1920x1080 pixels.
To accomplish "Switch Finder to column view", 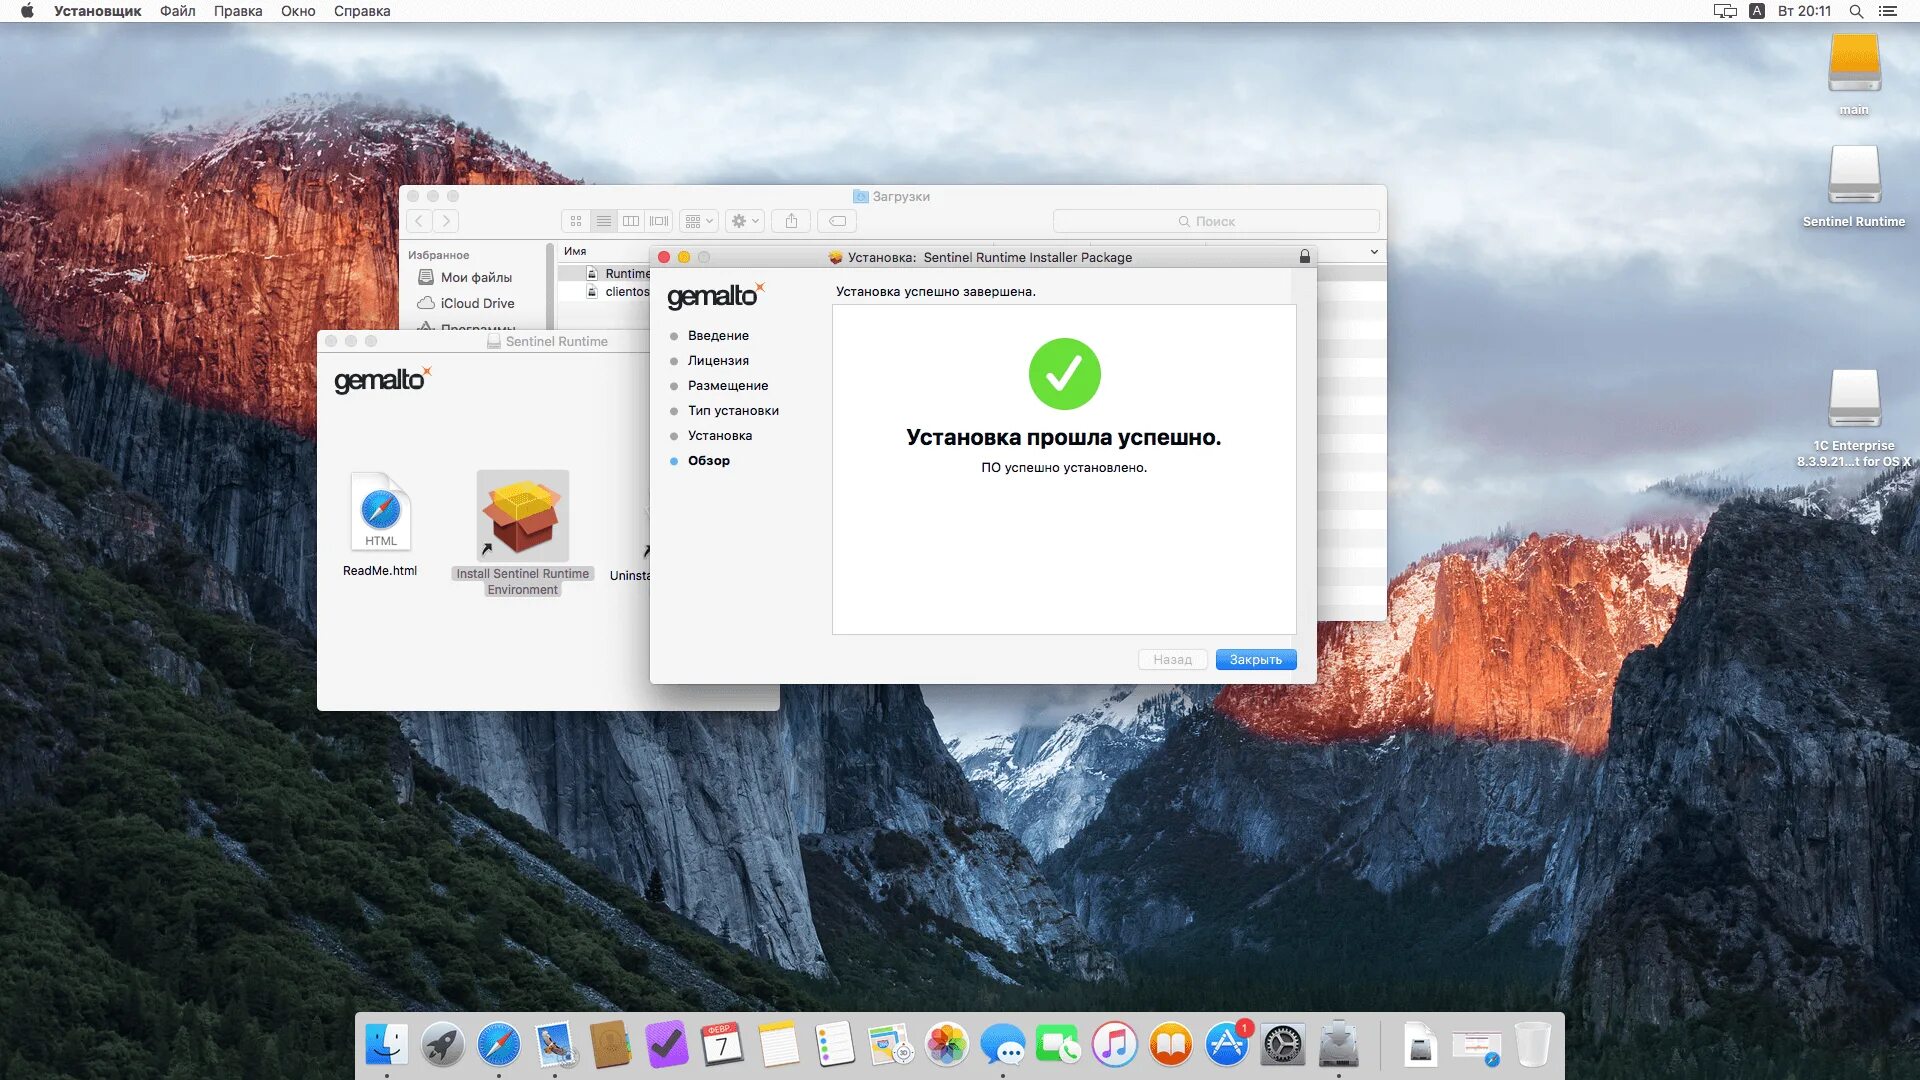I will pos(631,221).
